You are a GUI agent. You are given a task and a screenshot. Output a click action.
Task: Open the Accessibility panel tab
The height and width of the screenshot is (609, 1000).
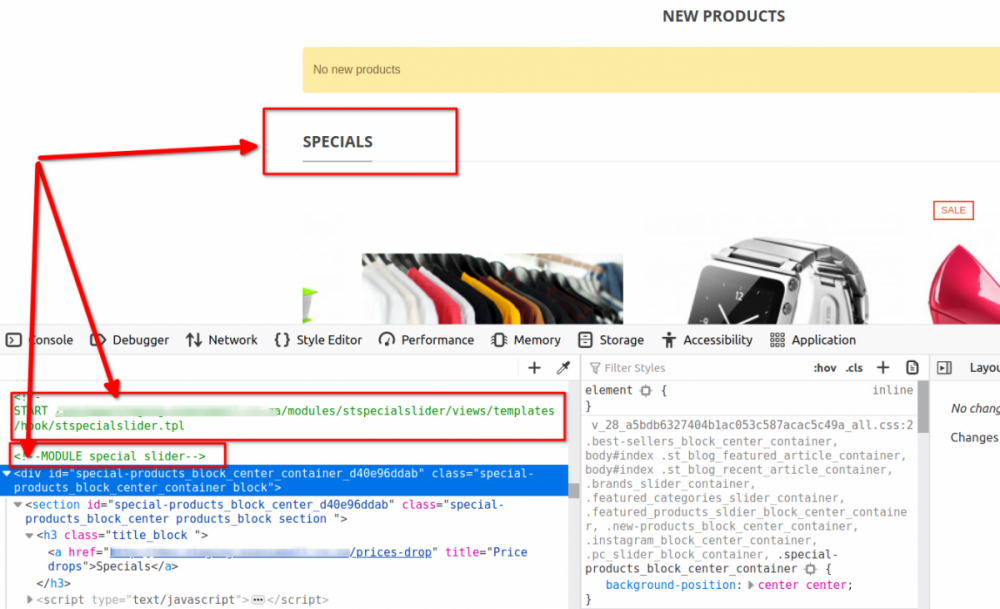[717, 340]
